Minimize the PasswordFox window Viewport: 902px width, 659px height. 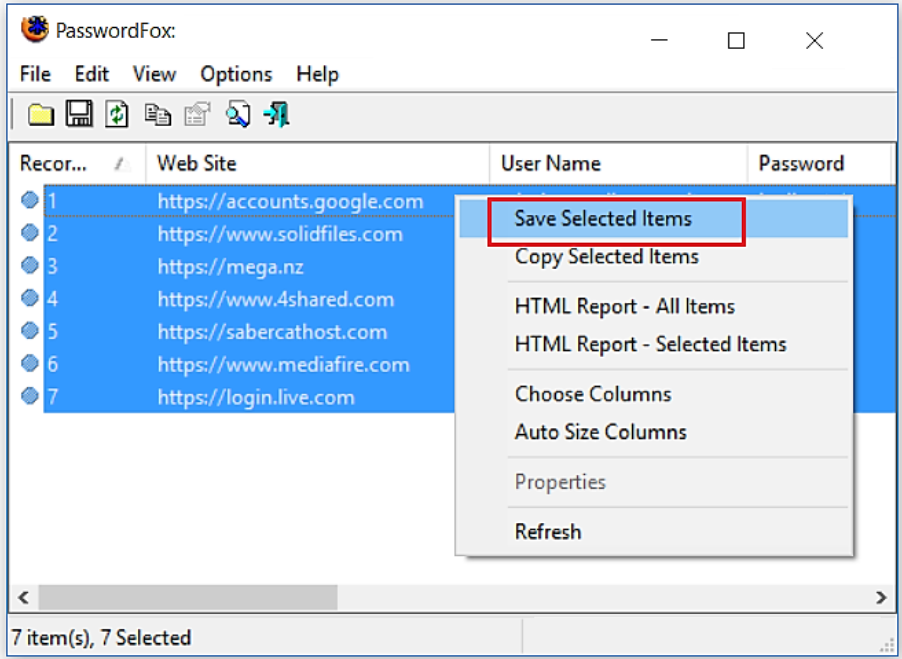point(659,40)
